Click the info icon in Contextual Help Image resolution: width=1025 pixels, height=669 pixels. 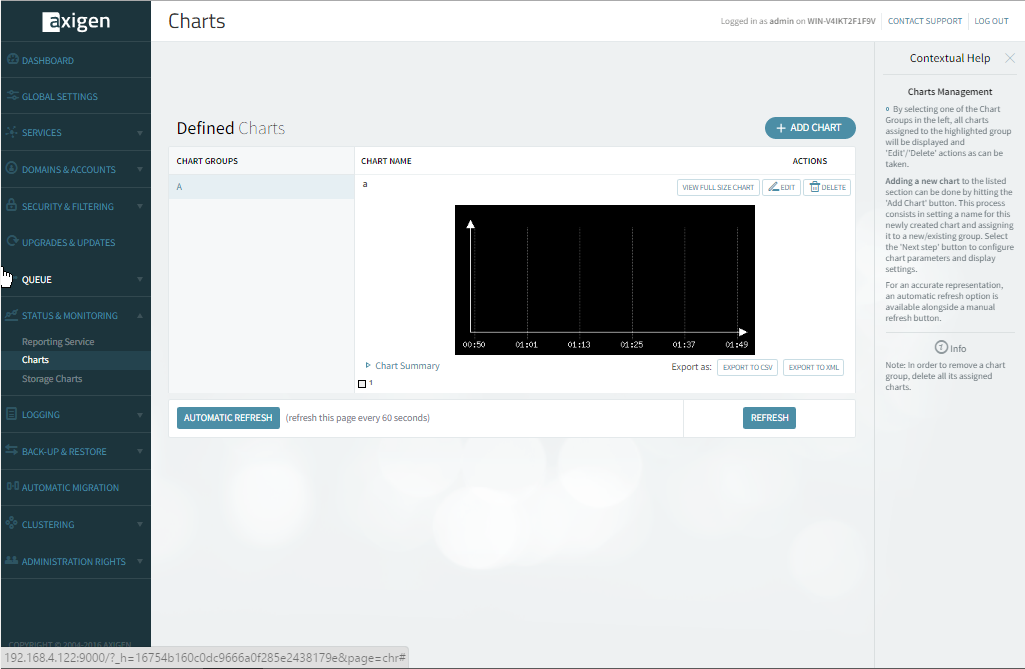click(941, 347)
